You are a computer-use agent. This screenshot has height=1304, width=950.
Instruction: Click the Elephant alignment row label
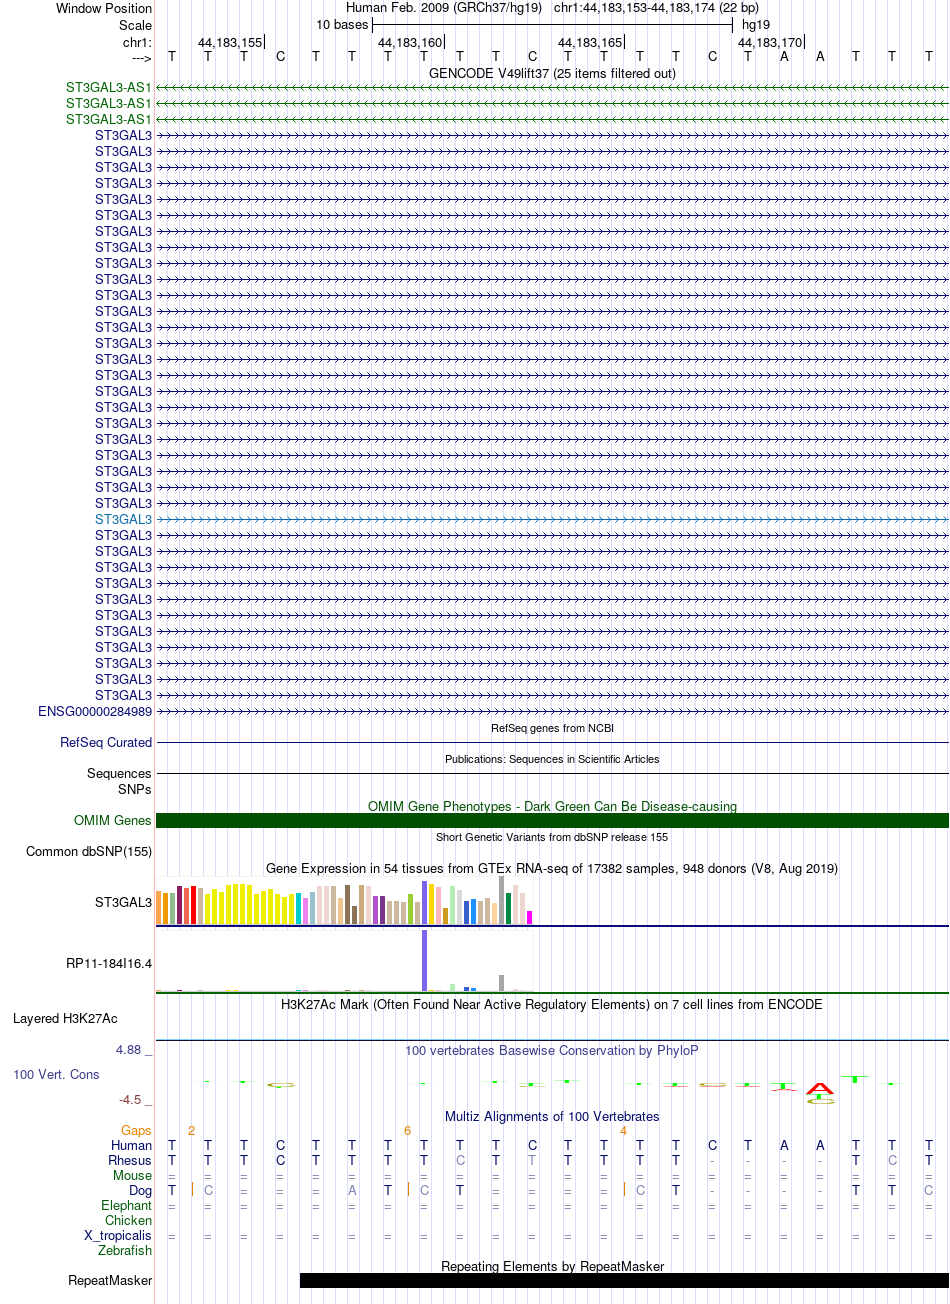coord(127,1205)
